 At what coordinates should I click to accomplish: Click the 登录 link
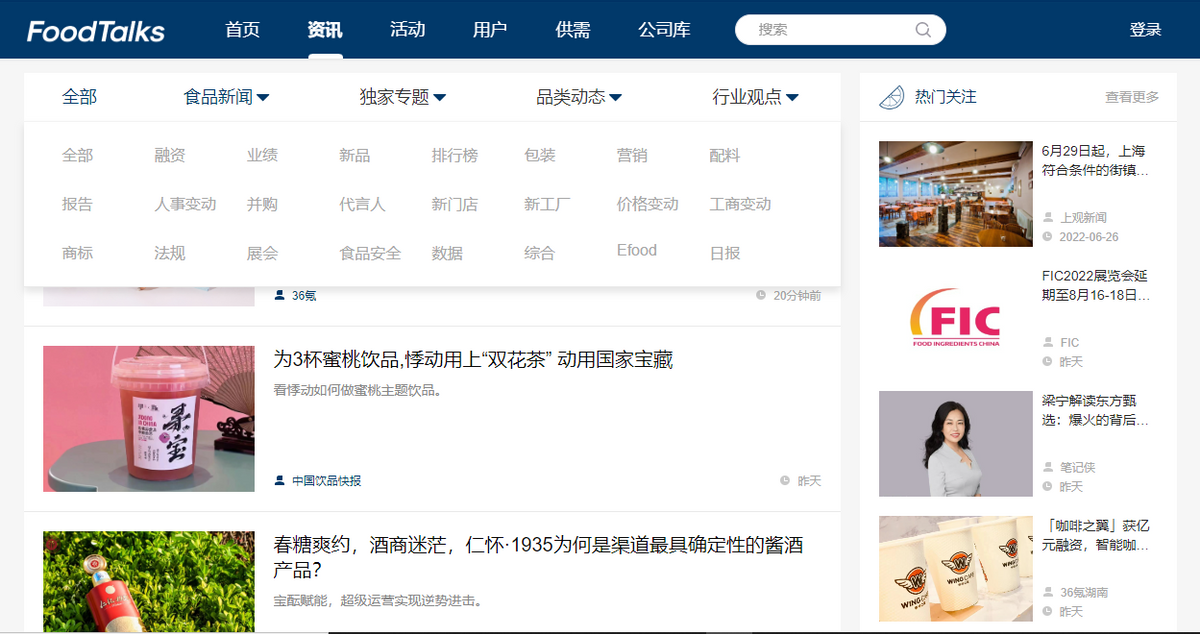1146,30
